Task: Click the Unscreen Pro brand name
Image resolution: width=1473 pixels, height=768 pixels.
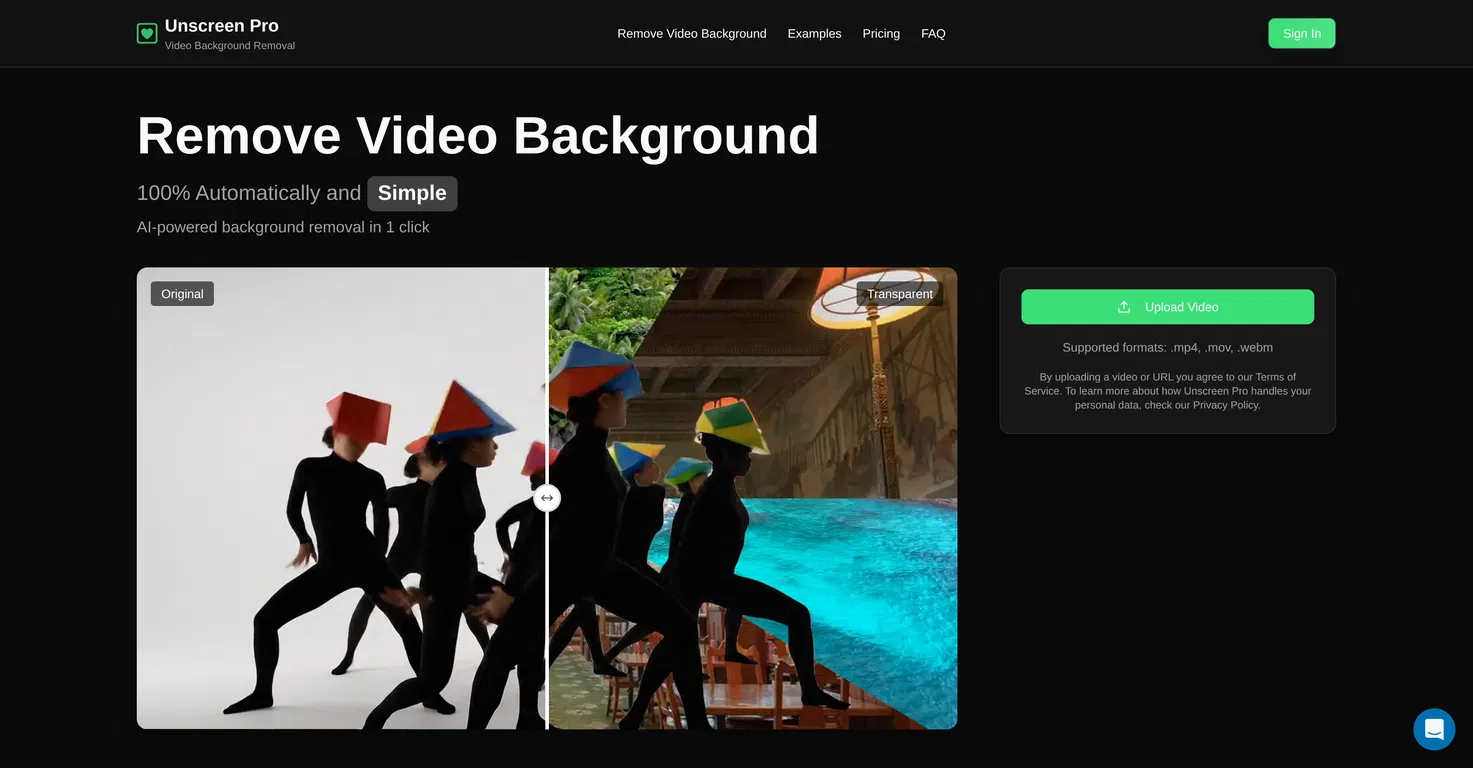Action: tap(221, 26)
